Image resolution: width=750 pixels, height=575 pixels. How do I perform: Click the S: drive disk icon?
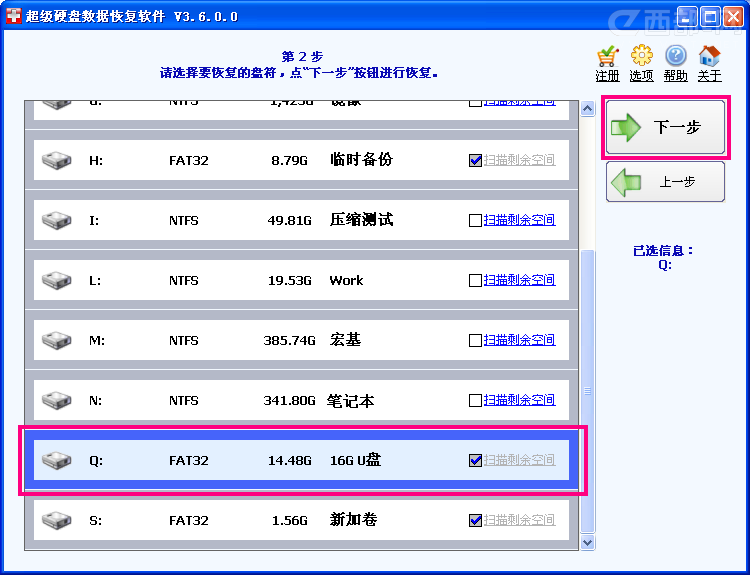click(x=56, y=520)
